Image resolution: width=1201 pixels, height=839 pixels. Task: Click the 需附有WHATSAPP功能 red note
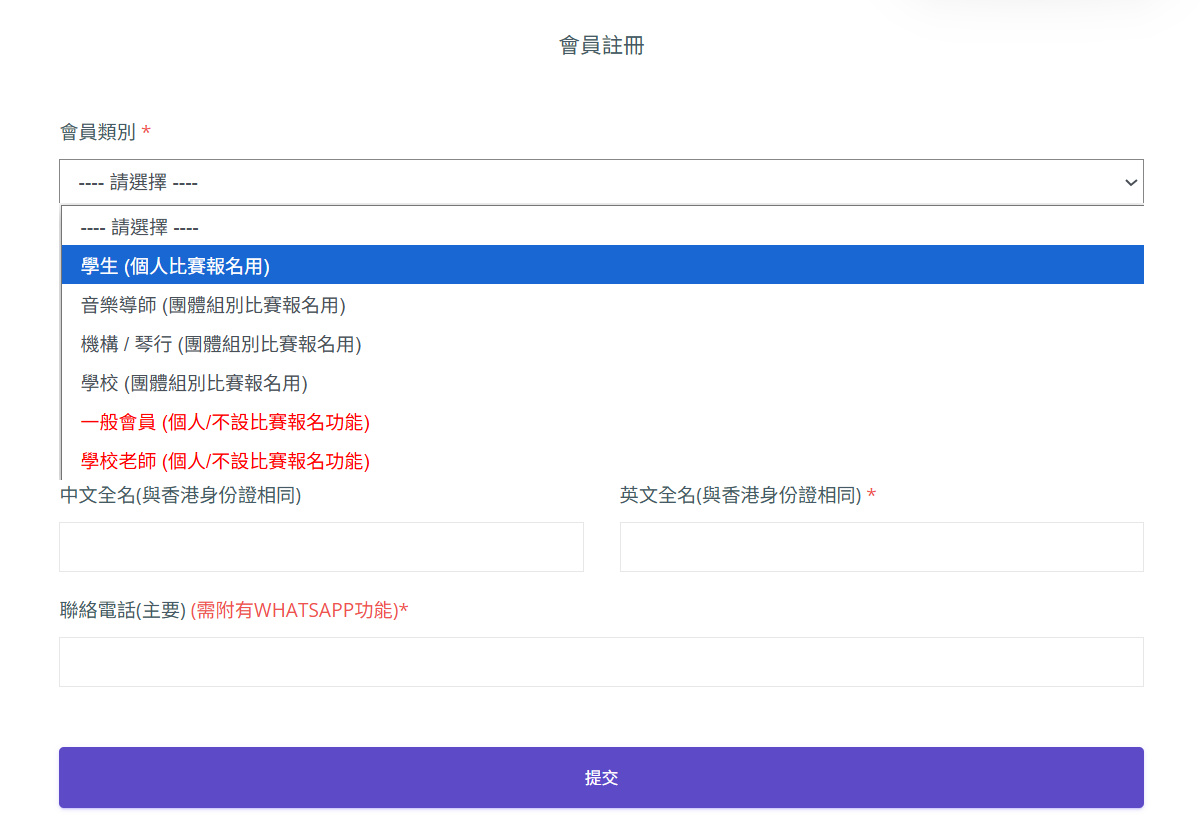point(299,610)
